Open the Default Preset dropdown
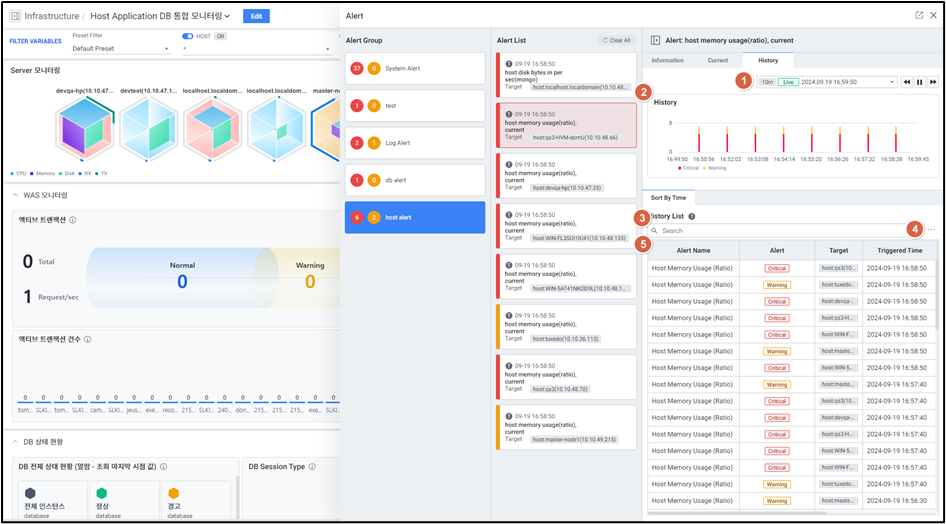Image resolution: width=946 pixels, height=524 pixels. pos(120,48)
